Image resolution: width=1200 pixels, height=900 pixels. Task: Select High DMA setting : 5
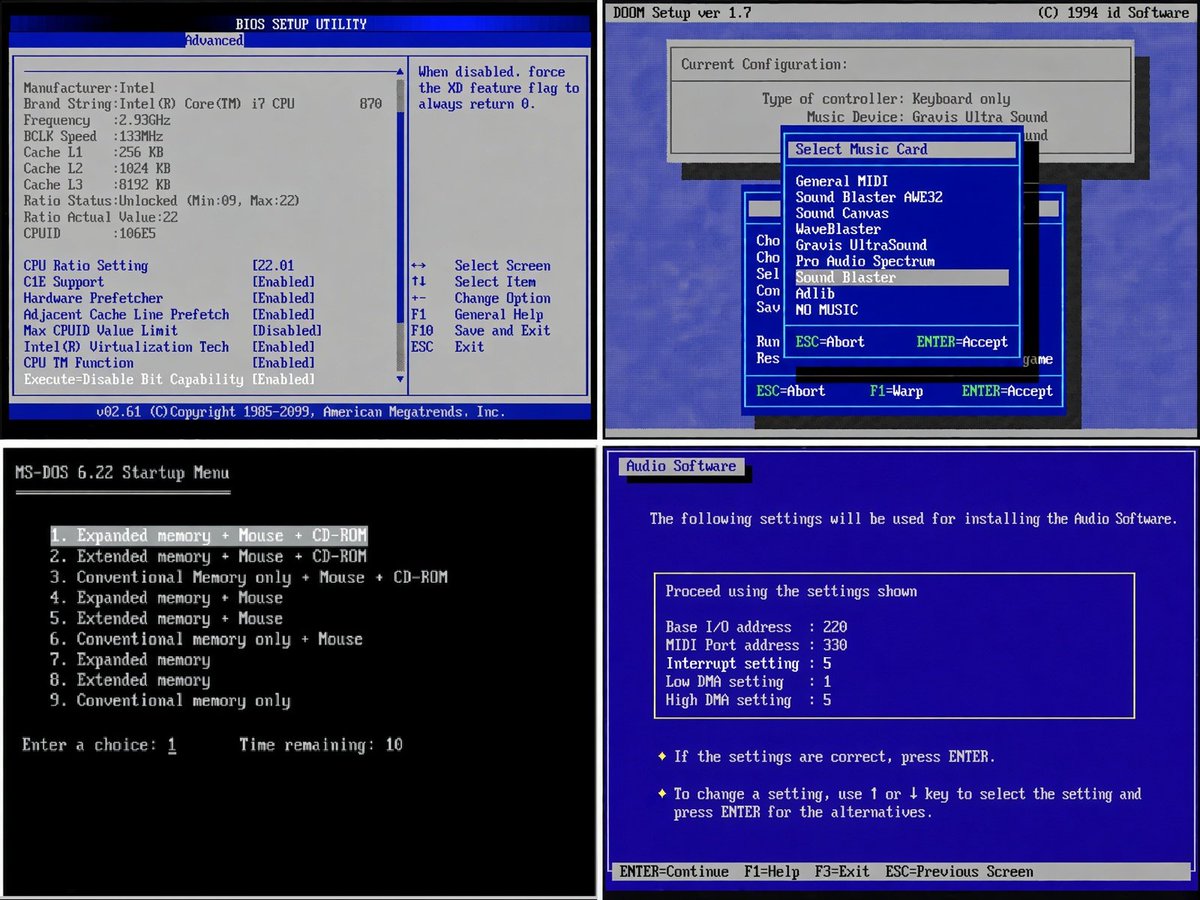click(x=748, y=700)
